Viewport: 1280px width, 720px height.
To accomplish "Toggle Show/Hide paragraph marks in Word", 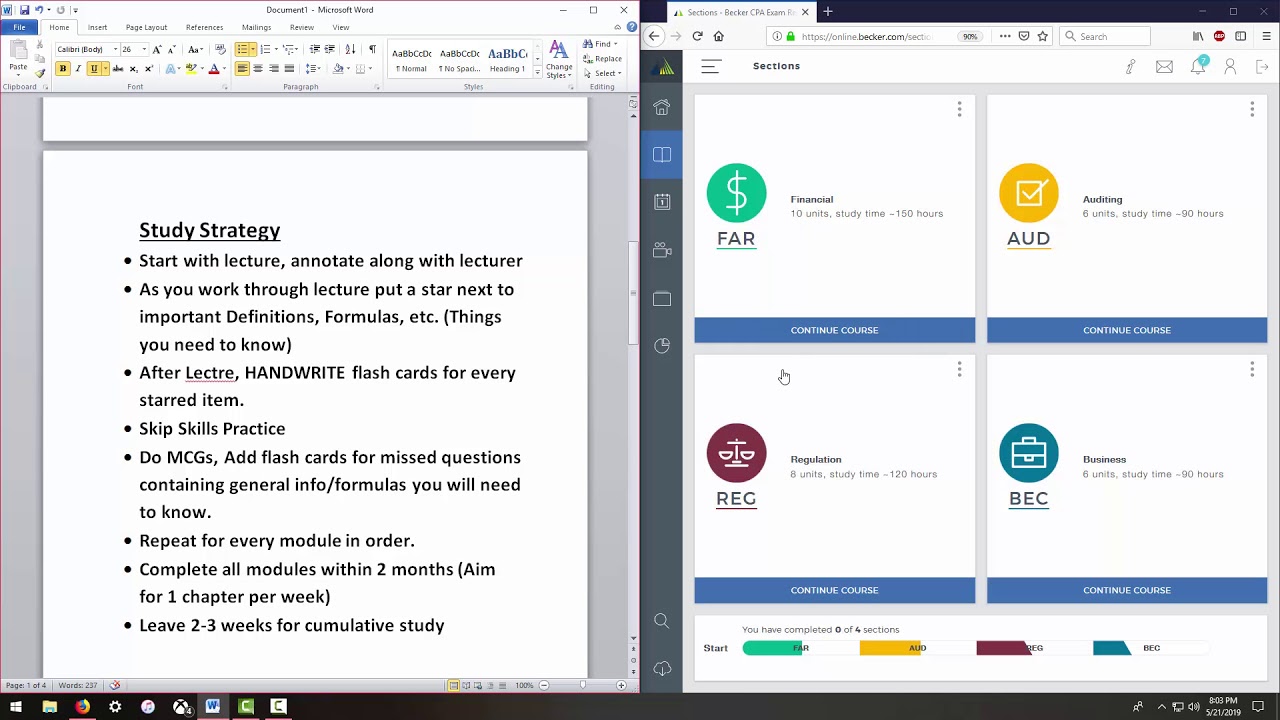I will pos(372,49).
